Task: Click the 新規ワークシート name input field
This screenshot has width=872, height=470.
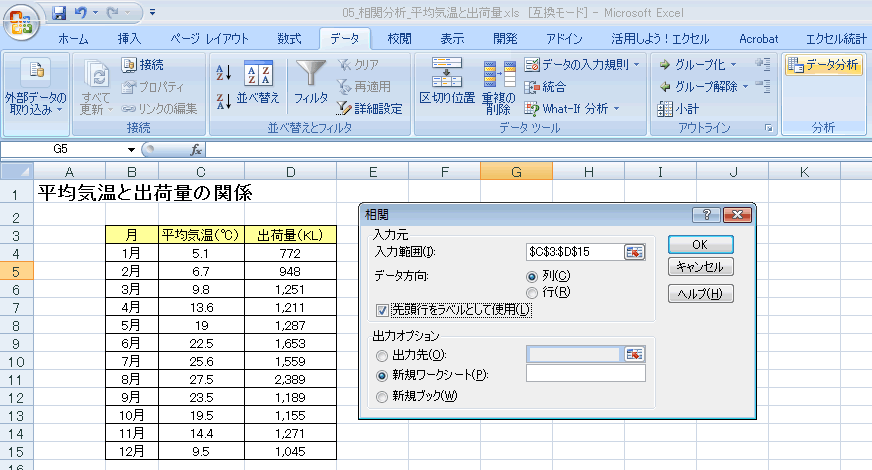Action: tap(585, 374)
